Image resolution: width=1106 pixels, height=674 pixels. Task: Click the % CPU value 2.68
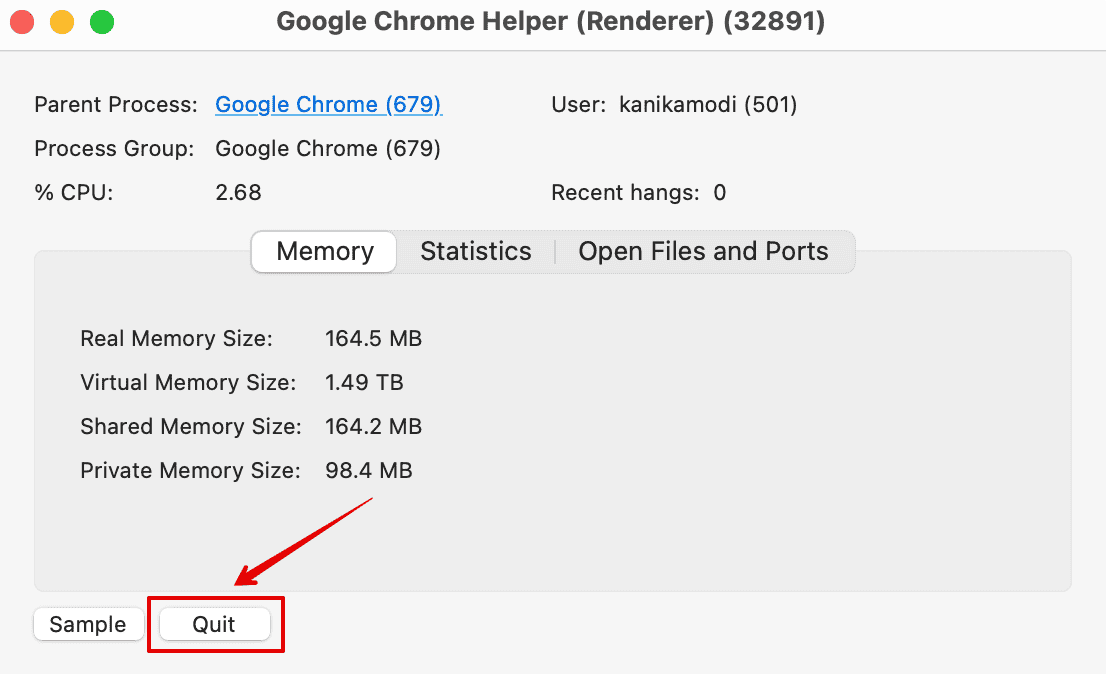[238, 193]
